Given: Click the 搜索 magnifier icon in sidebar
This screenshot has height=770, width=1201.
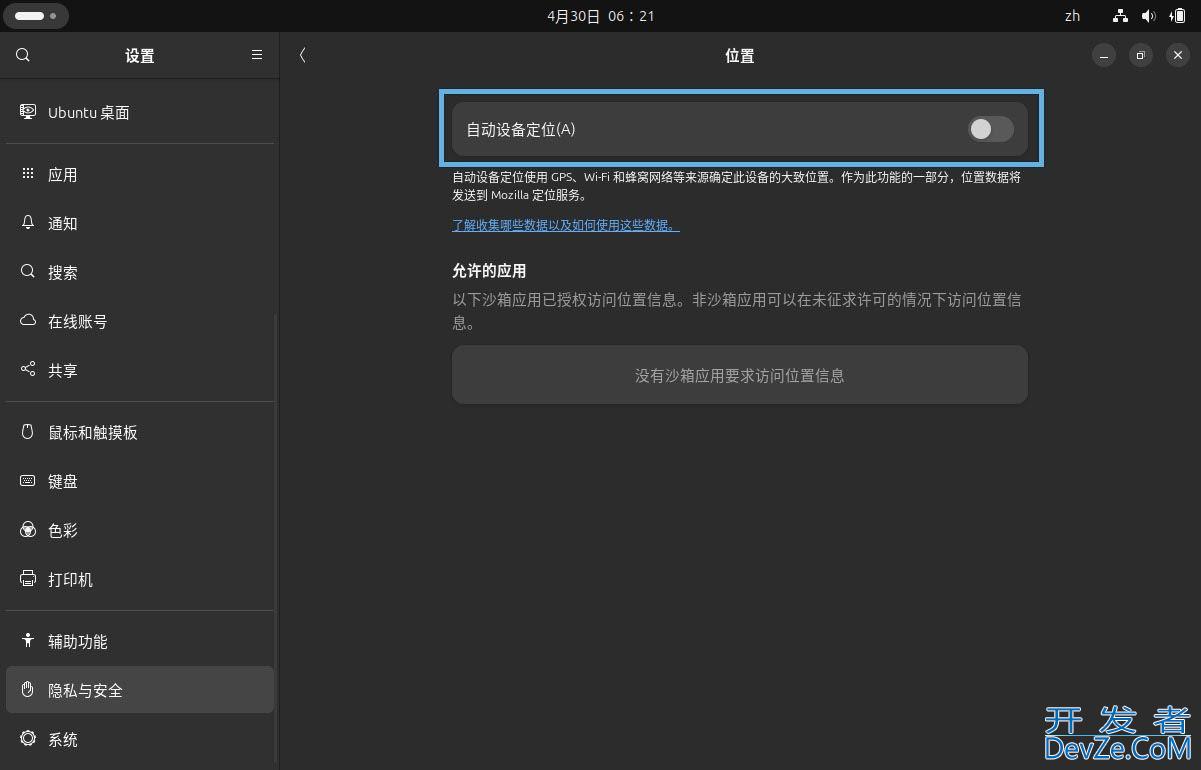Looking at the screenshot, I should click(28, 272).
